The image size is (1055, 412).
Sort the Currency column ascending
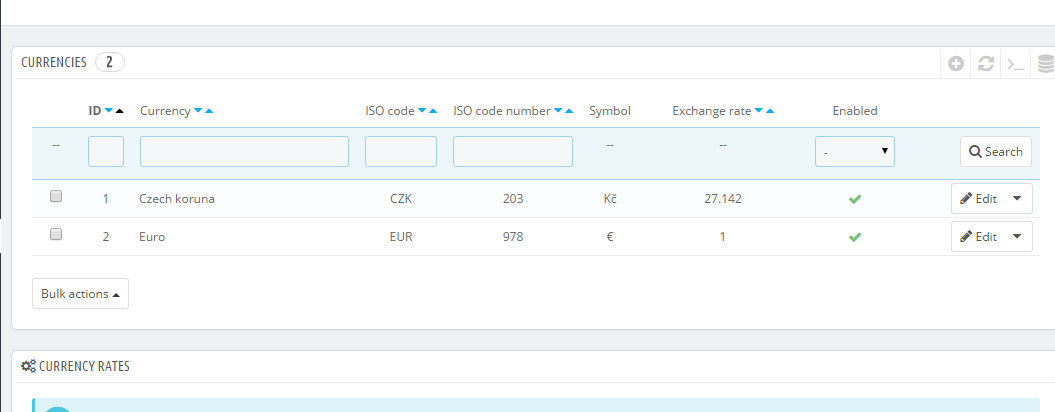pyautogui.click(x=209, y=111)
